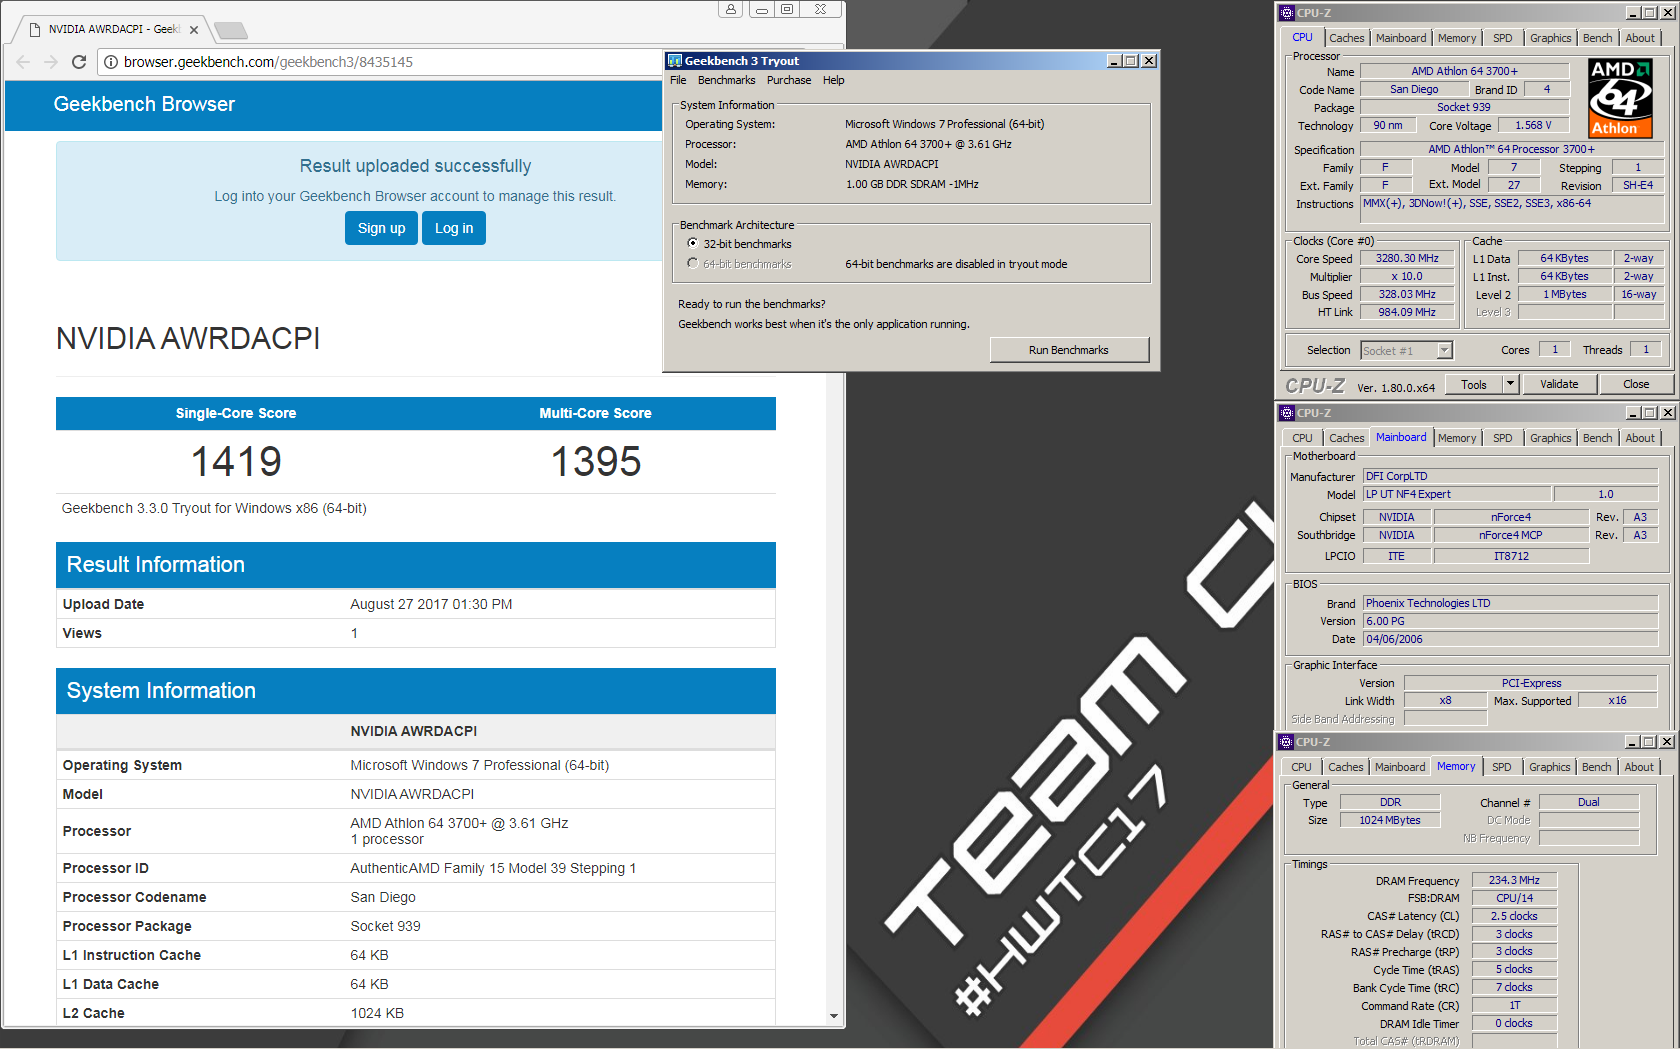Viewport: 1680px width, 1050px height.
Task: Click DRAM Frequency value 234.3 MHz
Action: 1514,880
